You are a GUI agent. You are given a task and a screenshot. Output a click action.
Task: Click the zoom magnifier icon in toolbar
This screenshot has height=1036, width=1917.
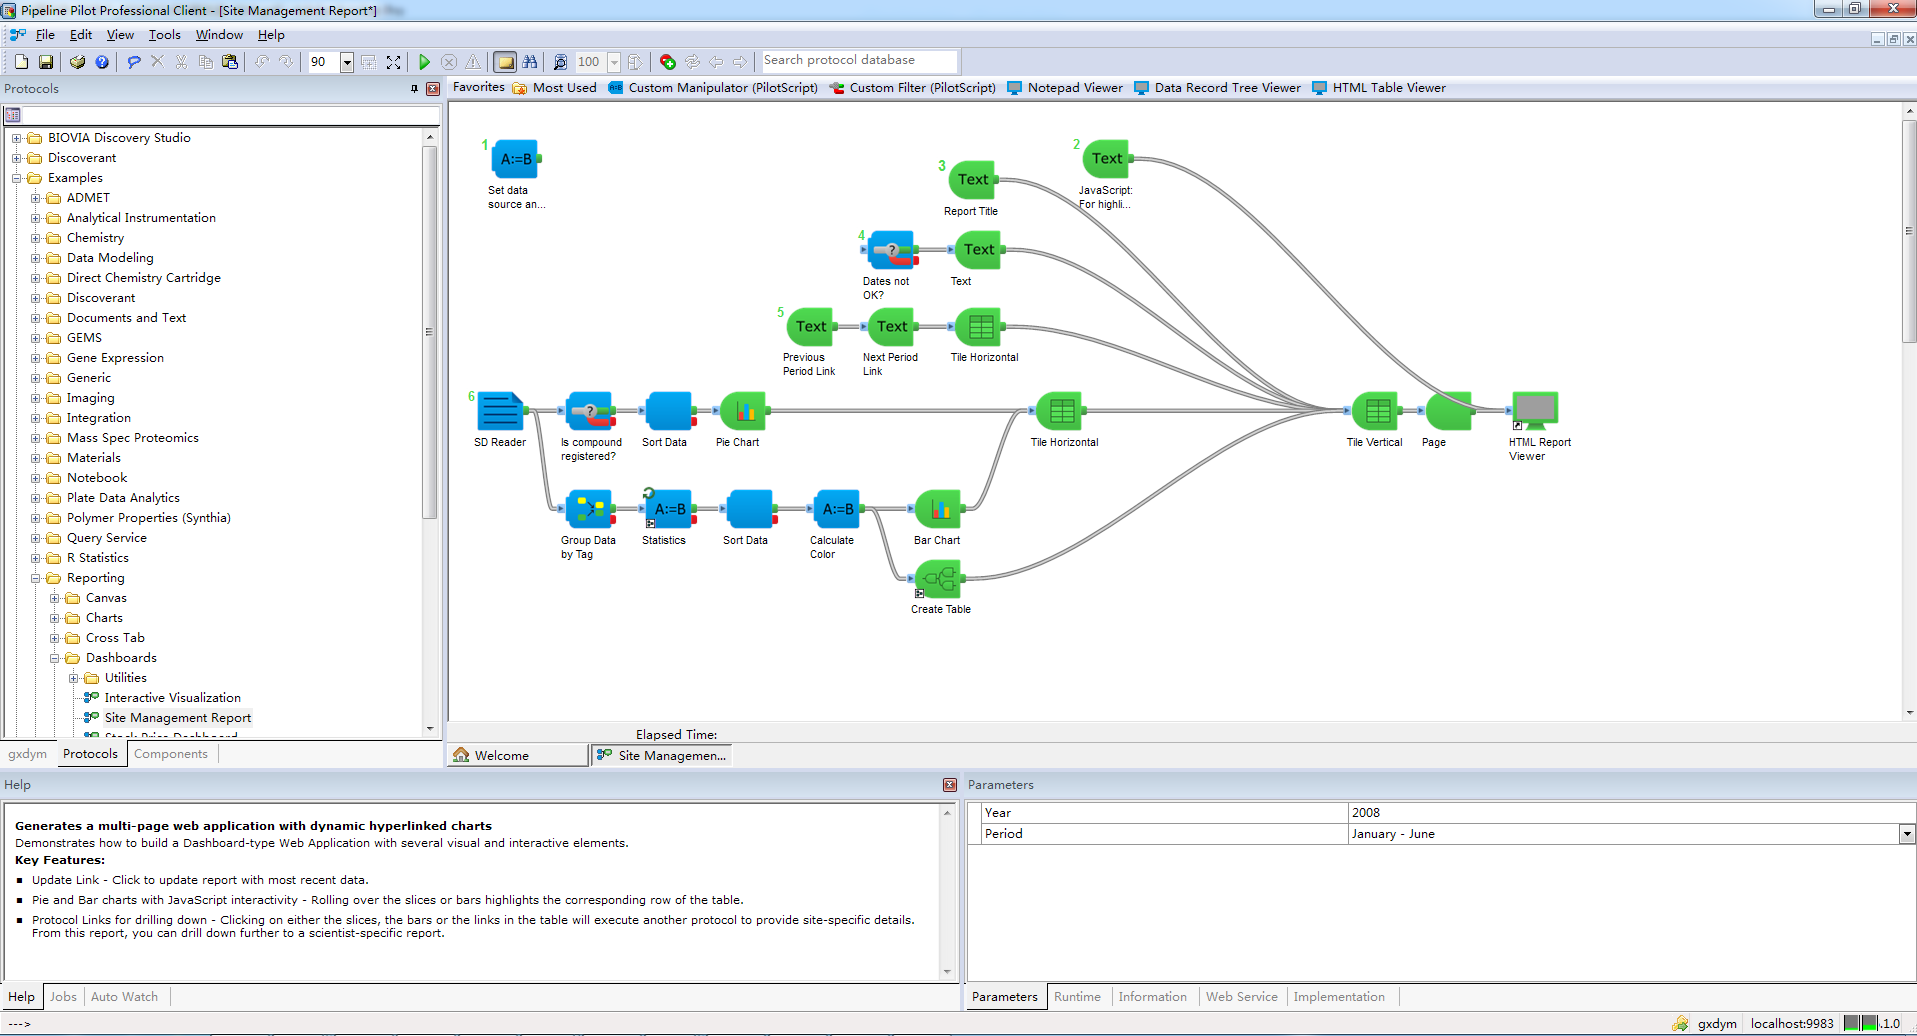[560, 62]
